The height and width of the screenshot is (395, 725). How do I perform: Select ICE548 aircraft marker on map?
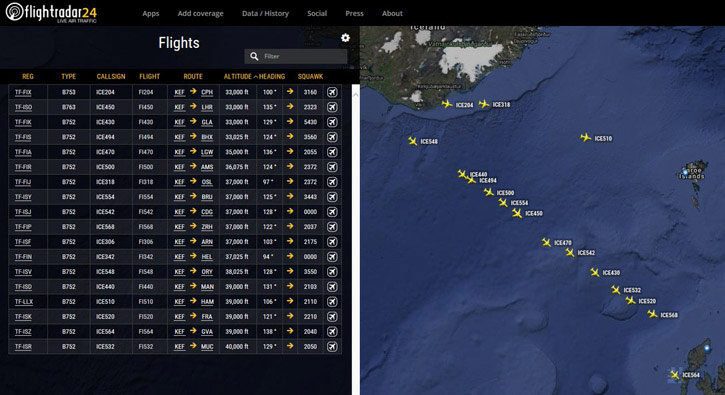tap(412, 141)
